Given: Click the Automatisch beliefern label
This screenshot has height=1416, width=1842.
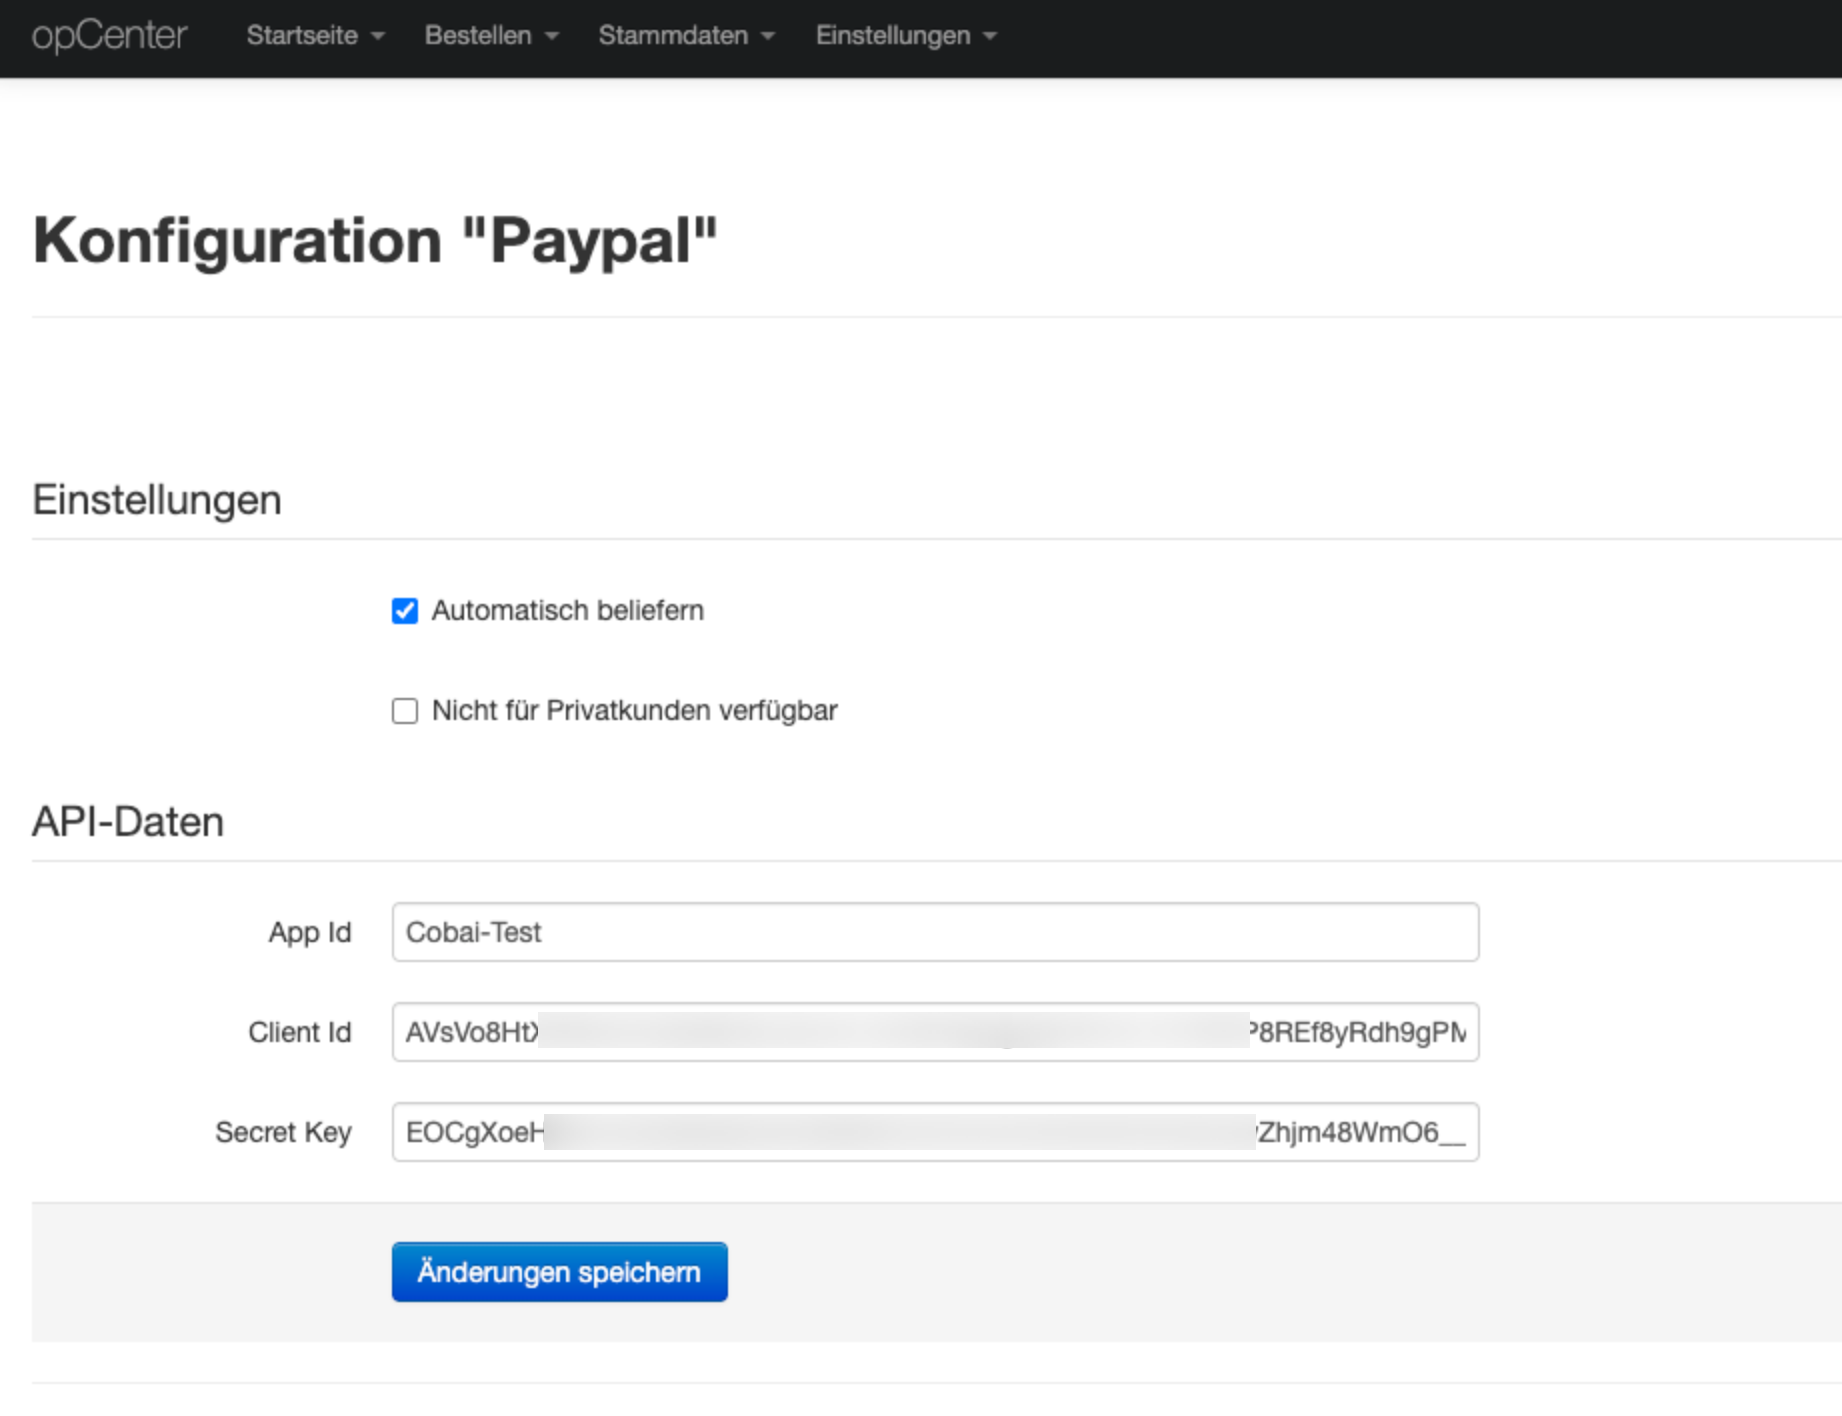Looking at the screenshot, I should pyautogui.click(x=567, y=610).
